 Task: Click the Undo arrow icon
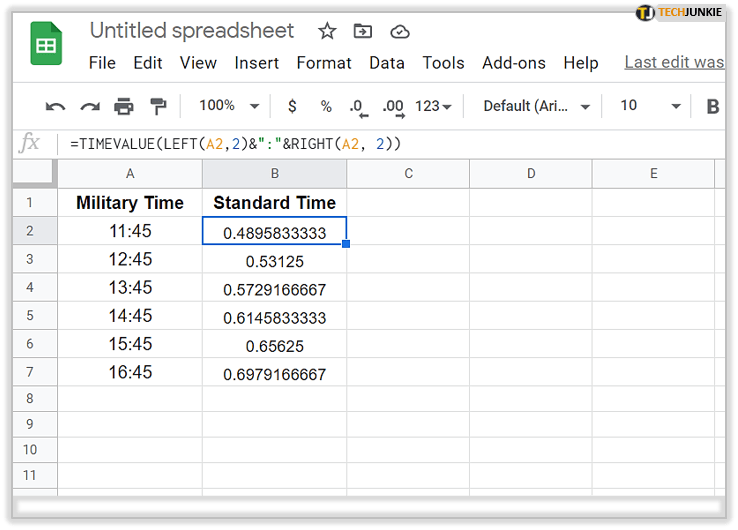pos(56,106)
